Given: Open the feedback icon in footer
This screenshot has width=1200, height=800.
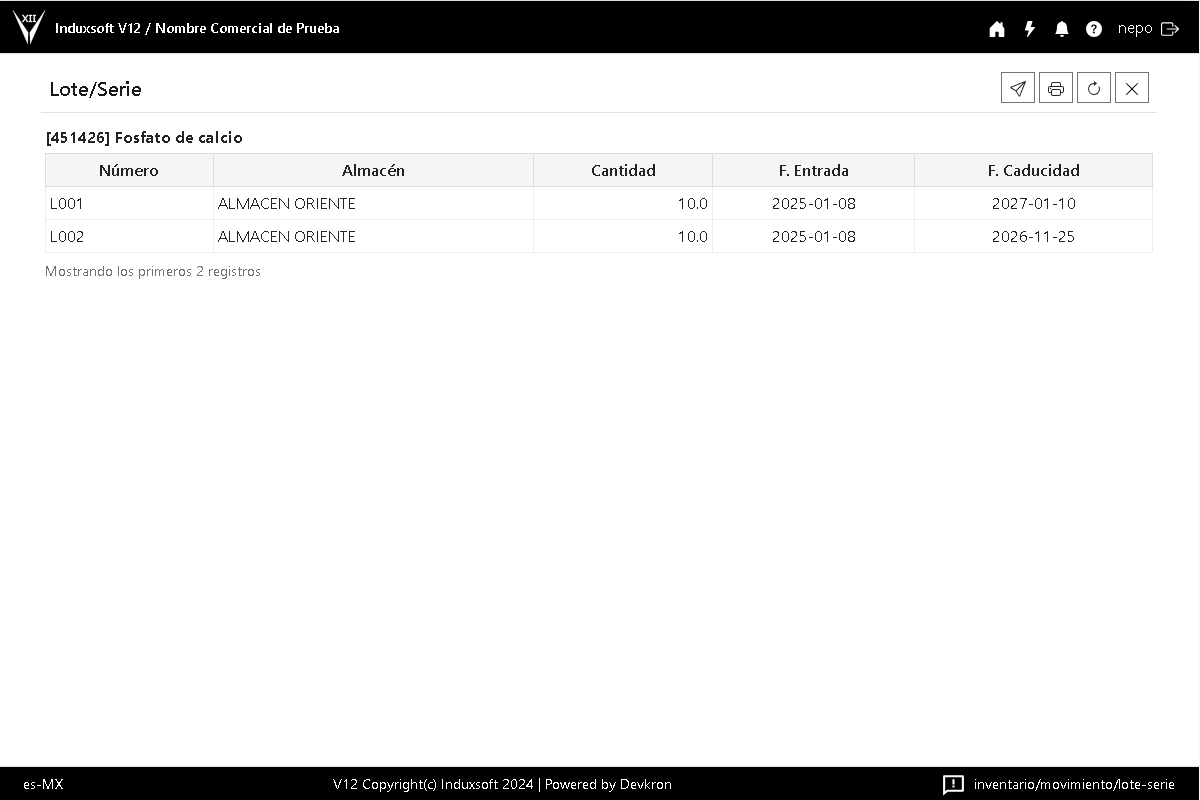Looking at the screenshot, I should (x=953, y=784).
